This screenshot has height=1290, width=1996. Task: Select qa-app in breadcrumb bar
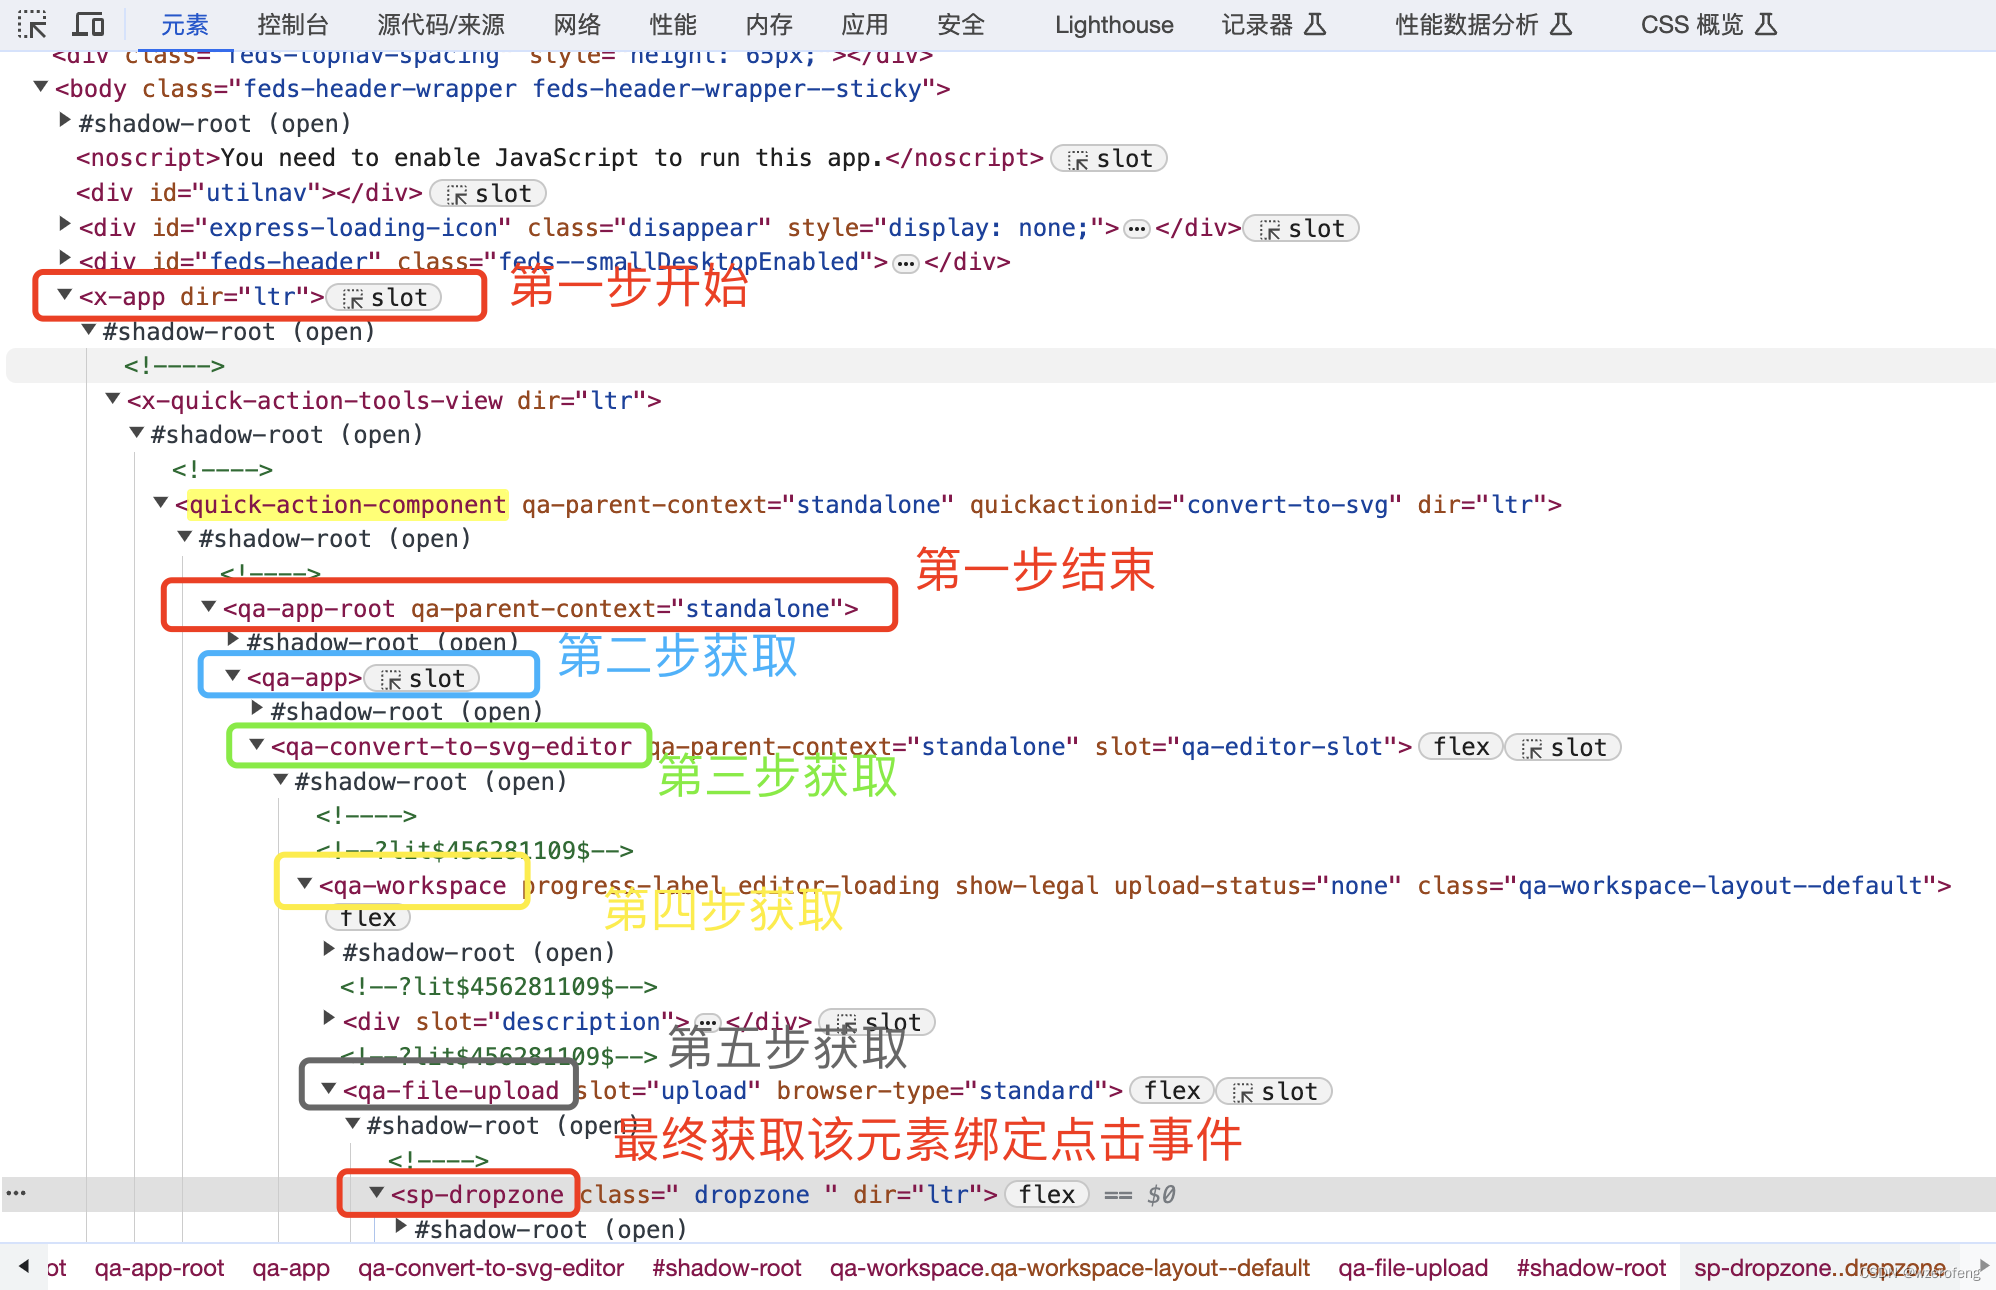[291, 1268]
